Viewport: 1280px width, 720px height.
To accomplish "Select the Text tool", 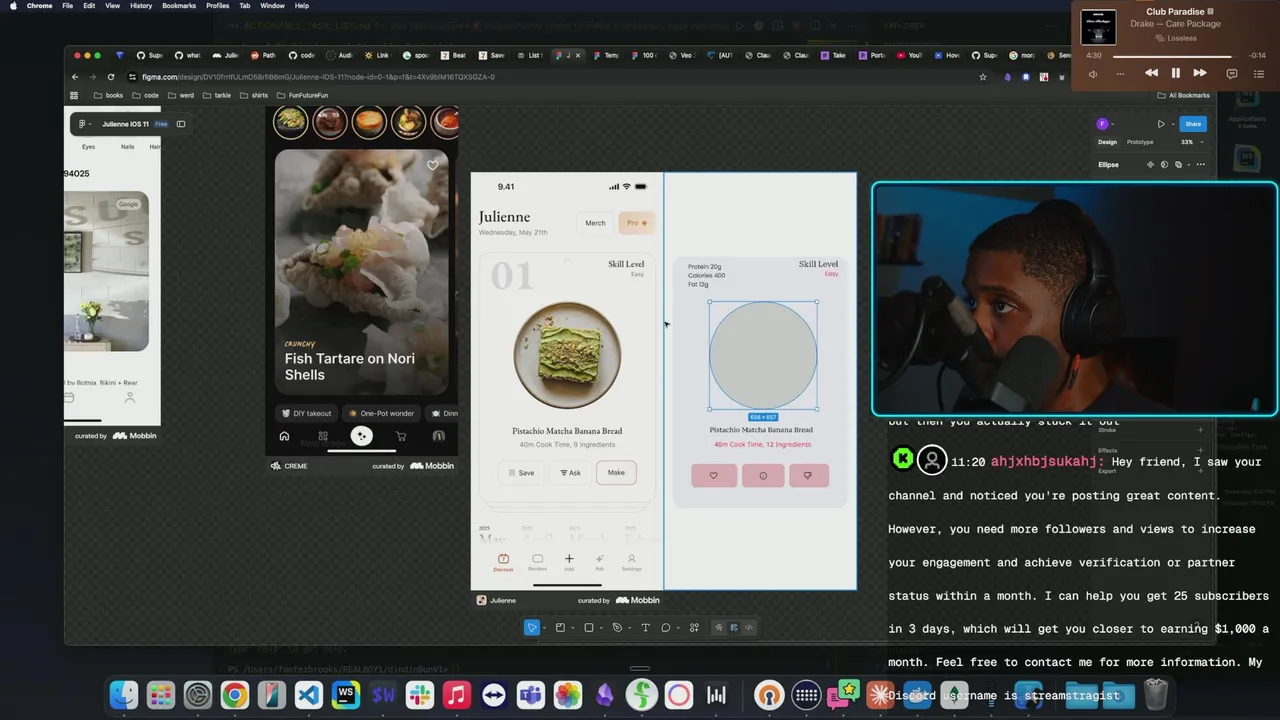I will click(645, 628).
